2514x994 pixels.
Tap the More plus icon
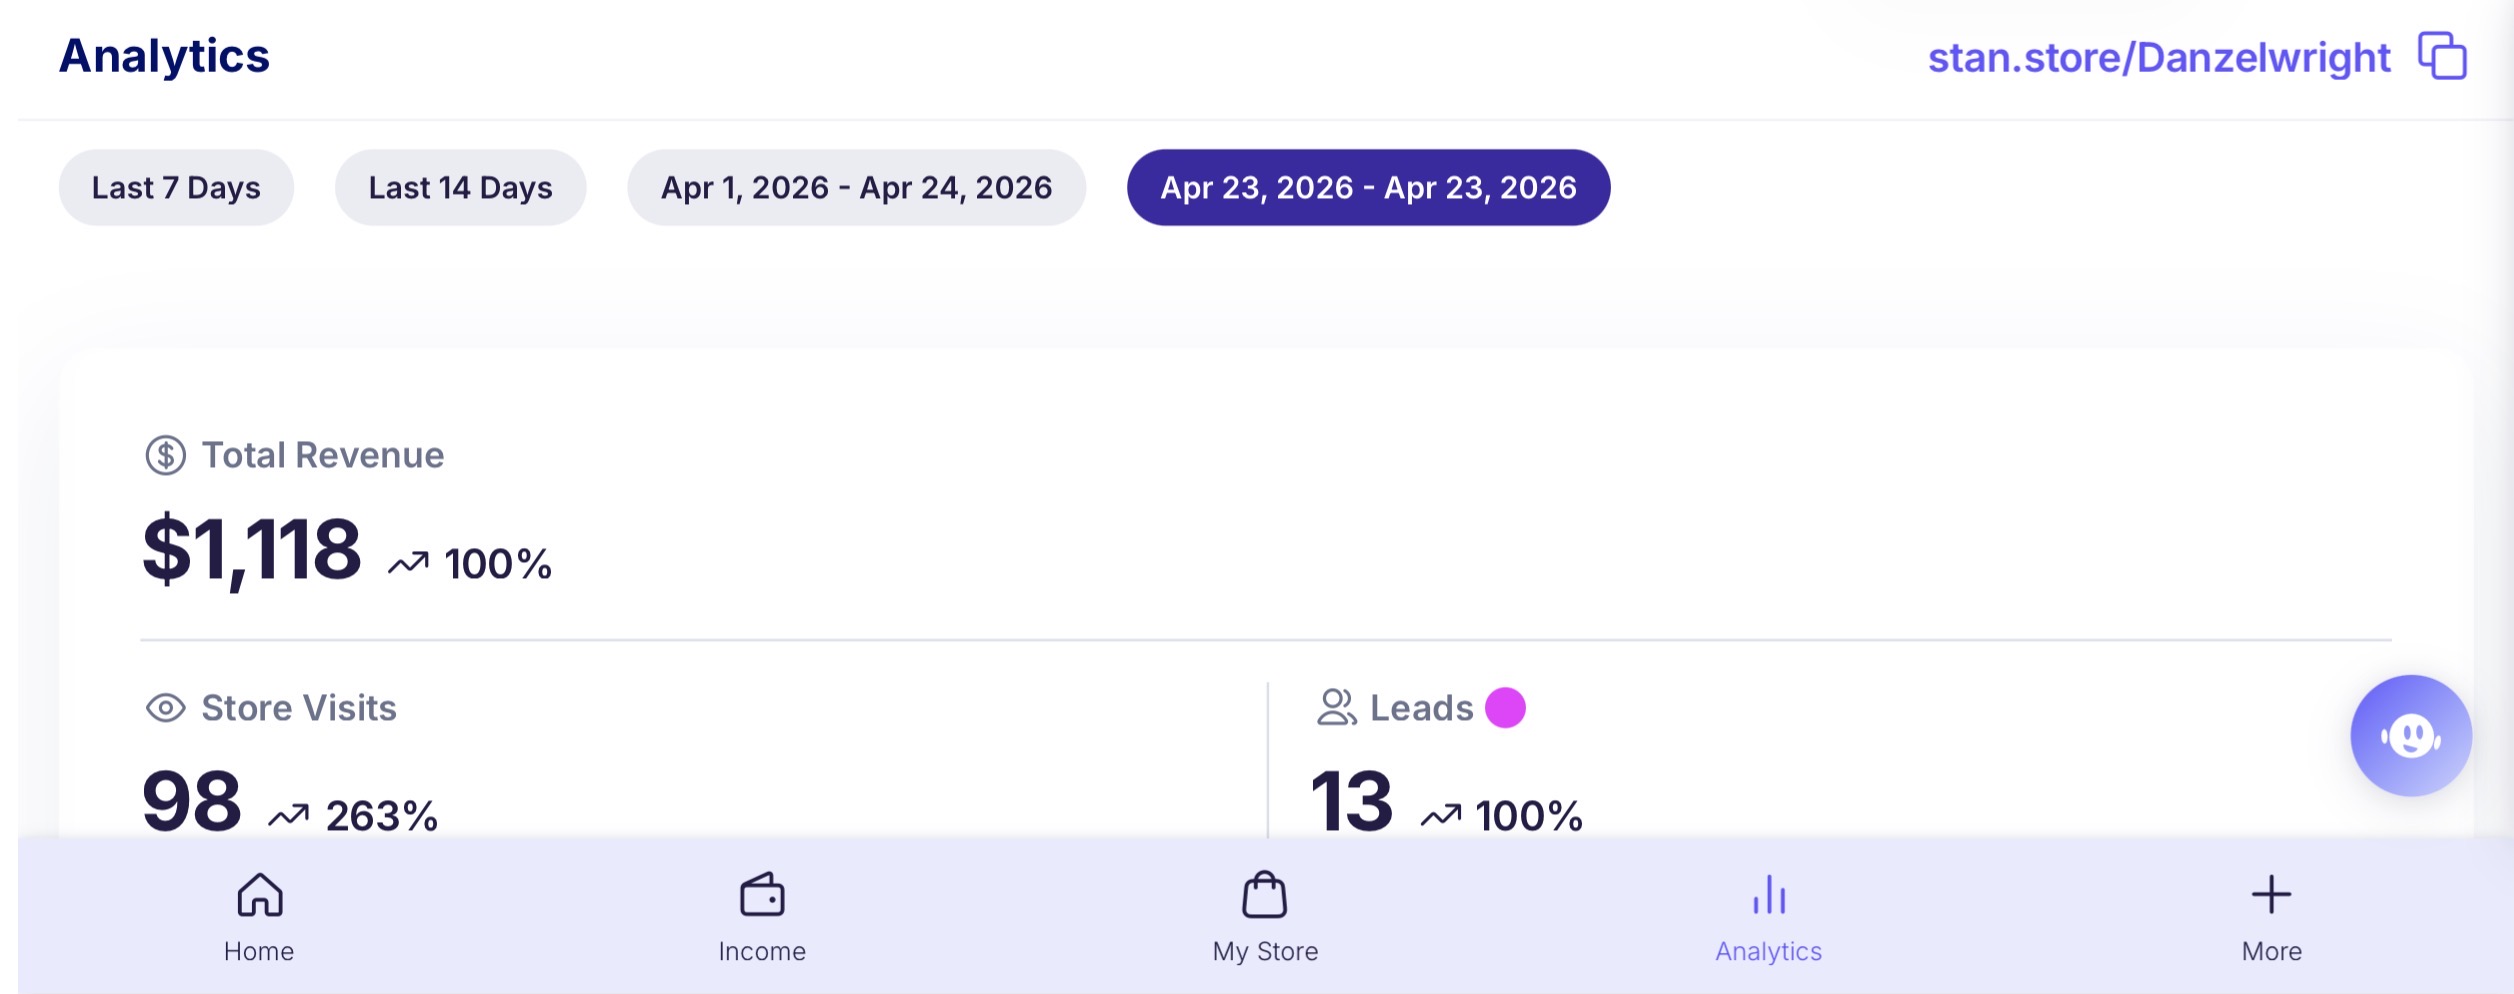[x=2271, y=894]
